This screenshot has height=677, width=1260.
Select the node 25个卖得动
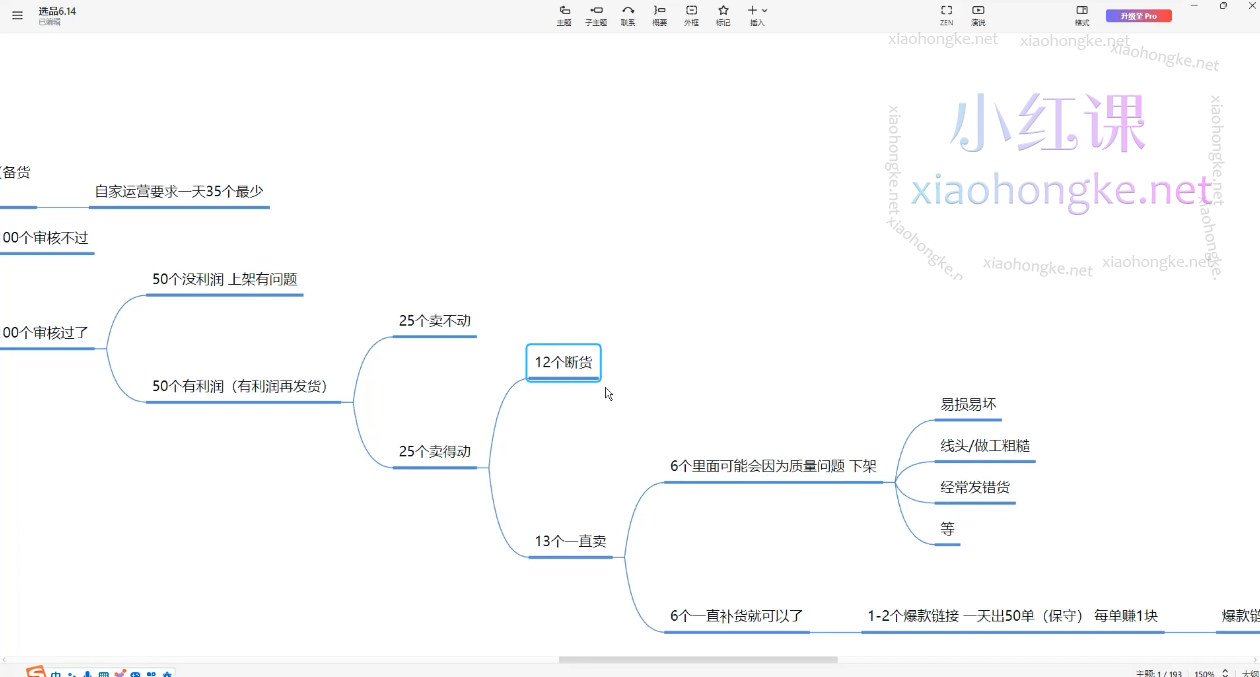point(435,452)
